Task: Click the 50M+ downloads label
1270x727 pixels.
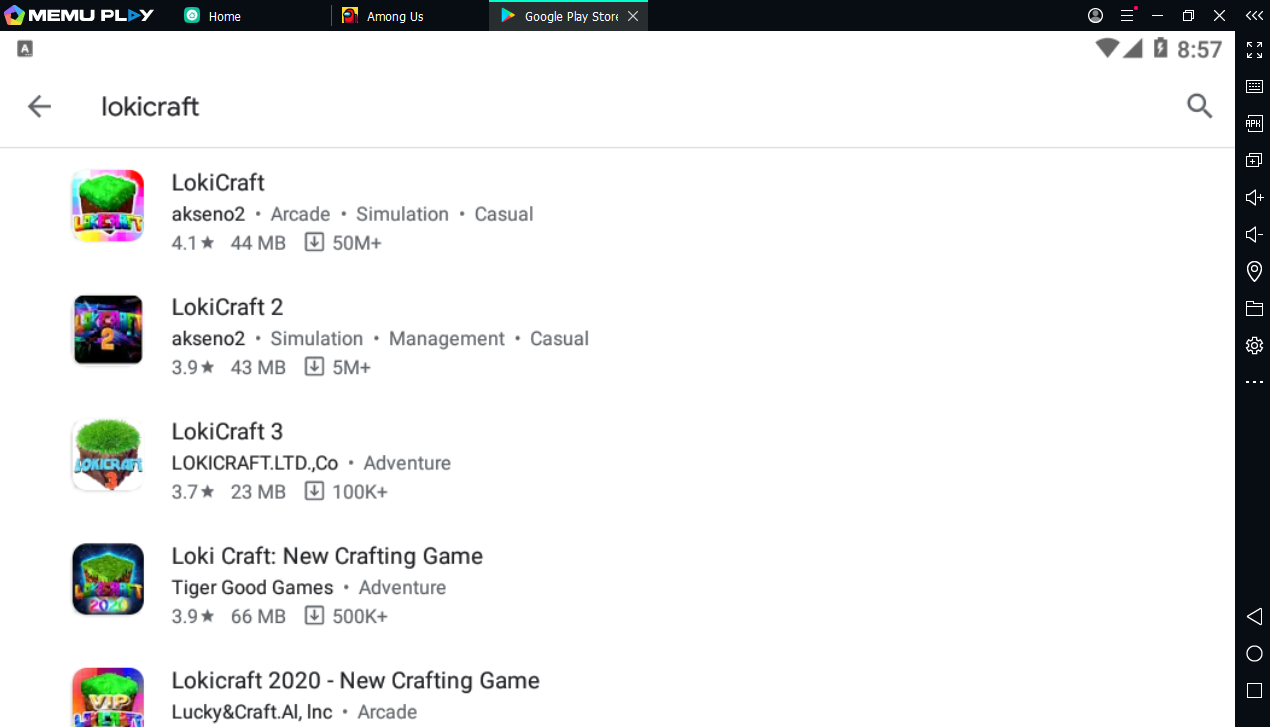Action: pos(357,243)
